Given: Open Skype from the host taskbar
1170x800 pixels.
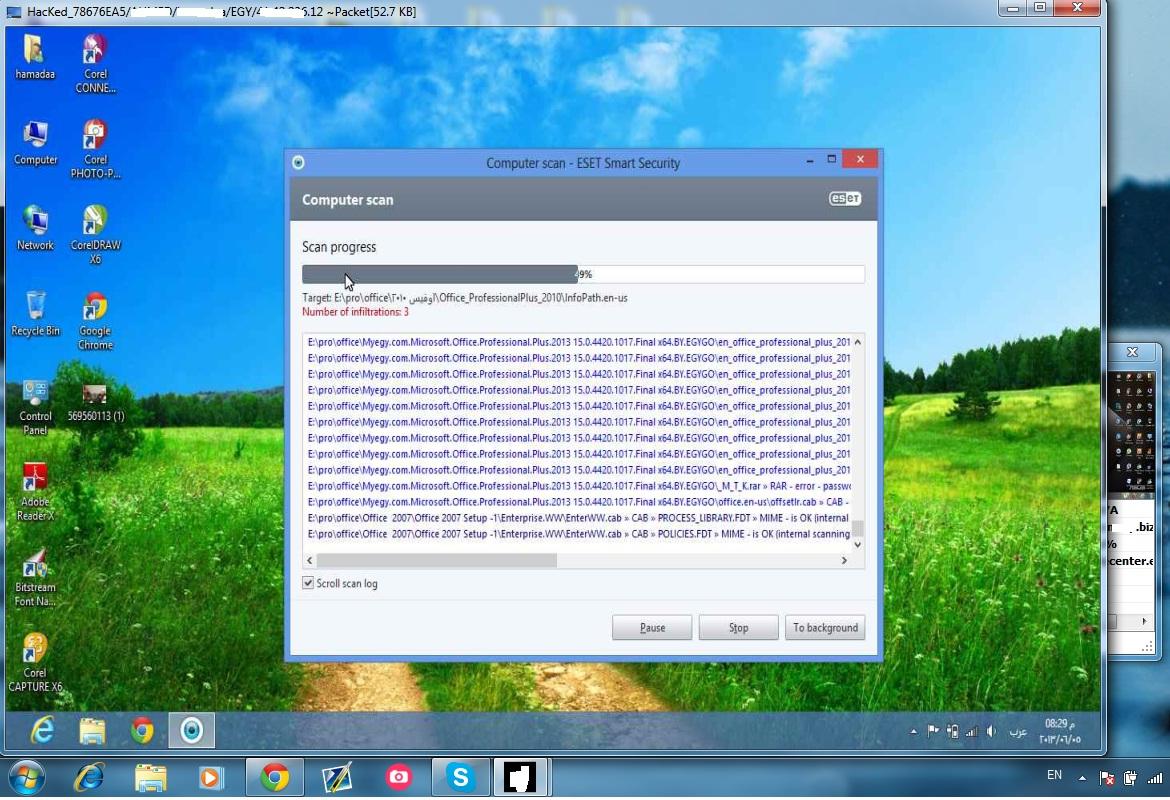Looking at the screenshot, I should click(460, 778).
